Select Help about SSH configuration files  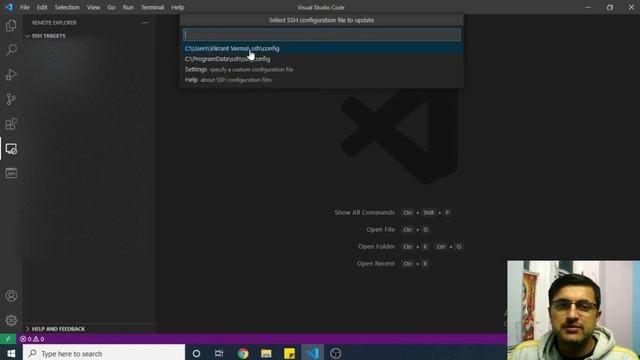coord(322,80)
